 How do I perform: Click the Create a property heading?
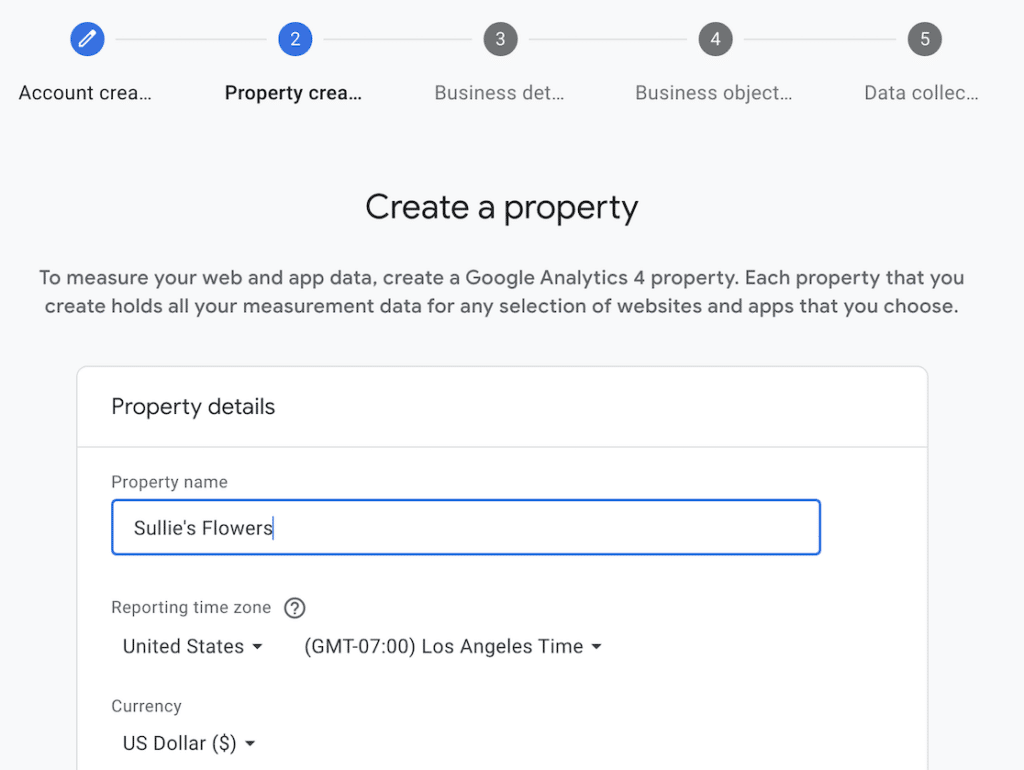[501, 207]
